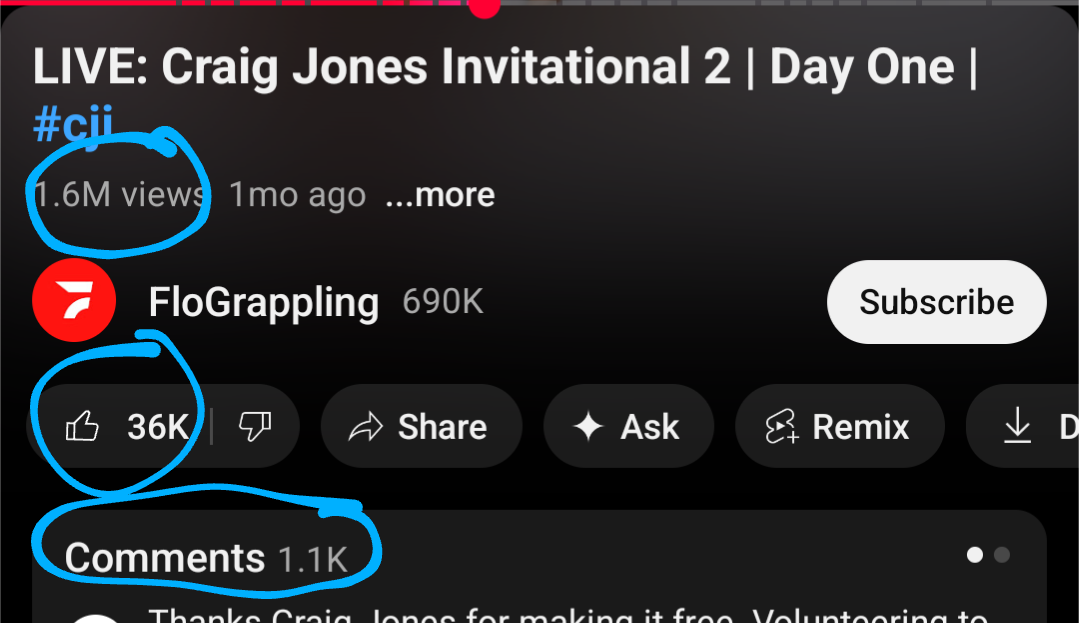The width and height of the screenshot is (1079, 623).
Task: Select the first white pagination dot
Action: [x=974, y=555]
